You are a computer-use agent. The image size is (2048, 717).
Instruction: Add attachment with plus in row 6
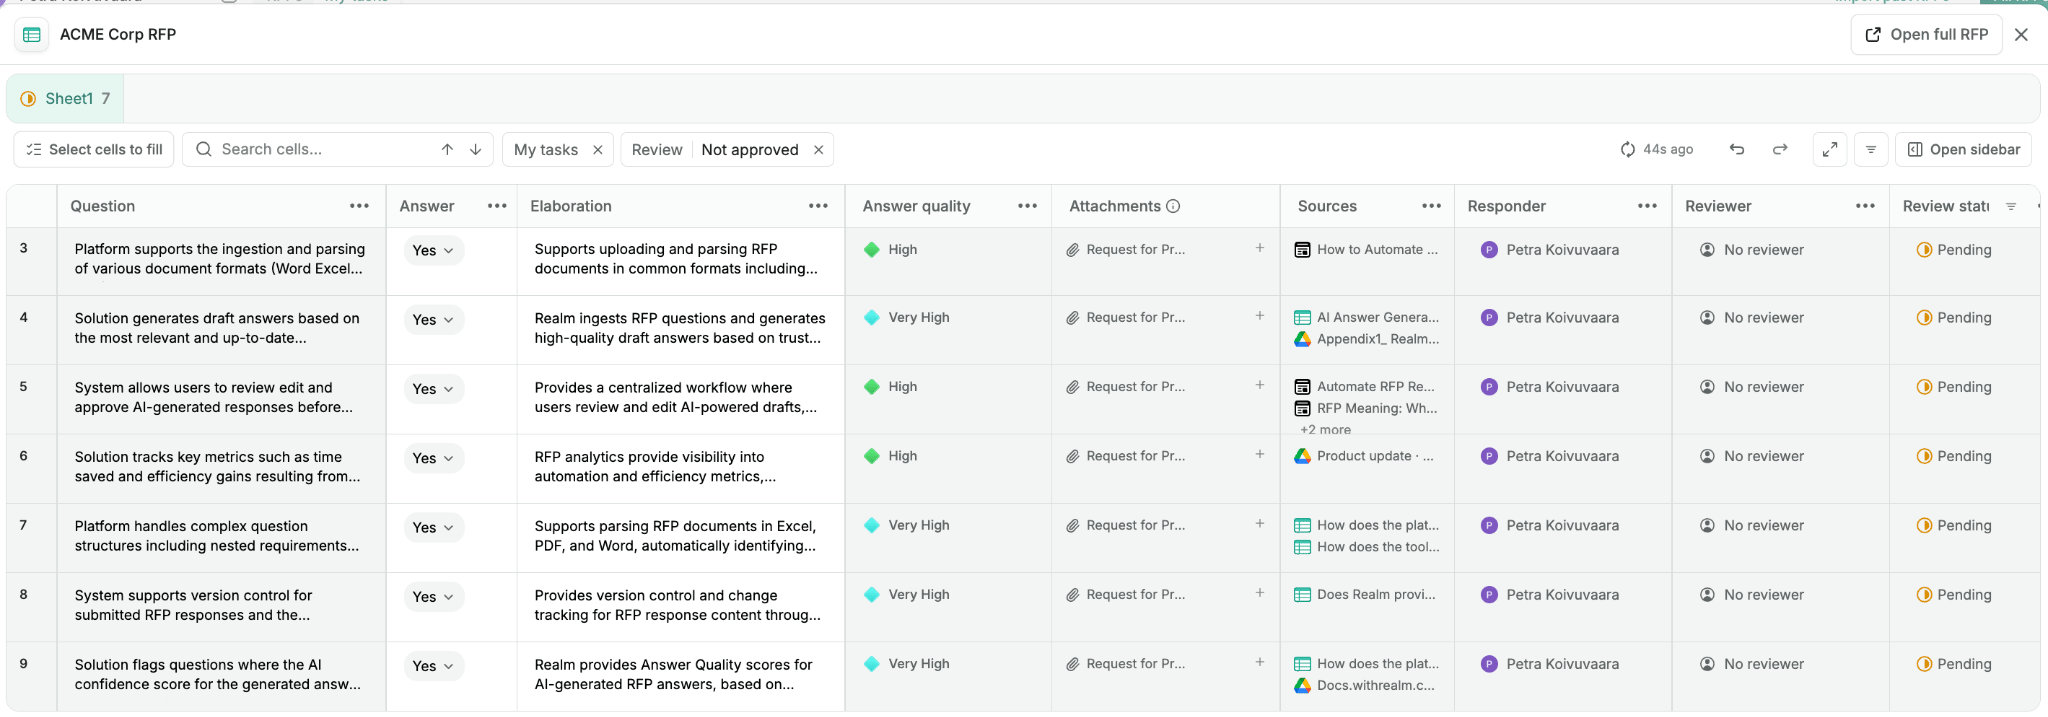point(1260,454)
